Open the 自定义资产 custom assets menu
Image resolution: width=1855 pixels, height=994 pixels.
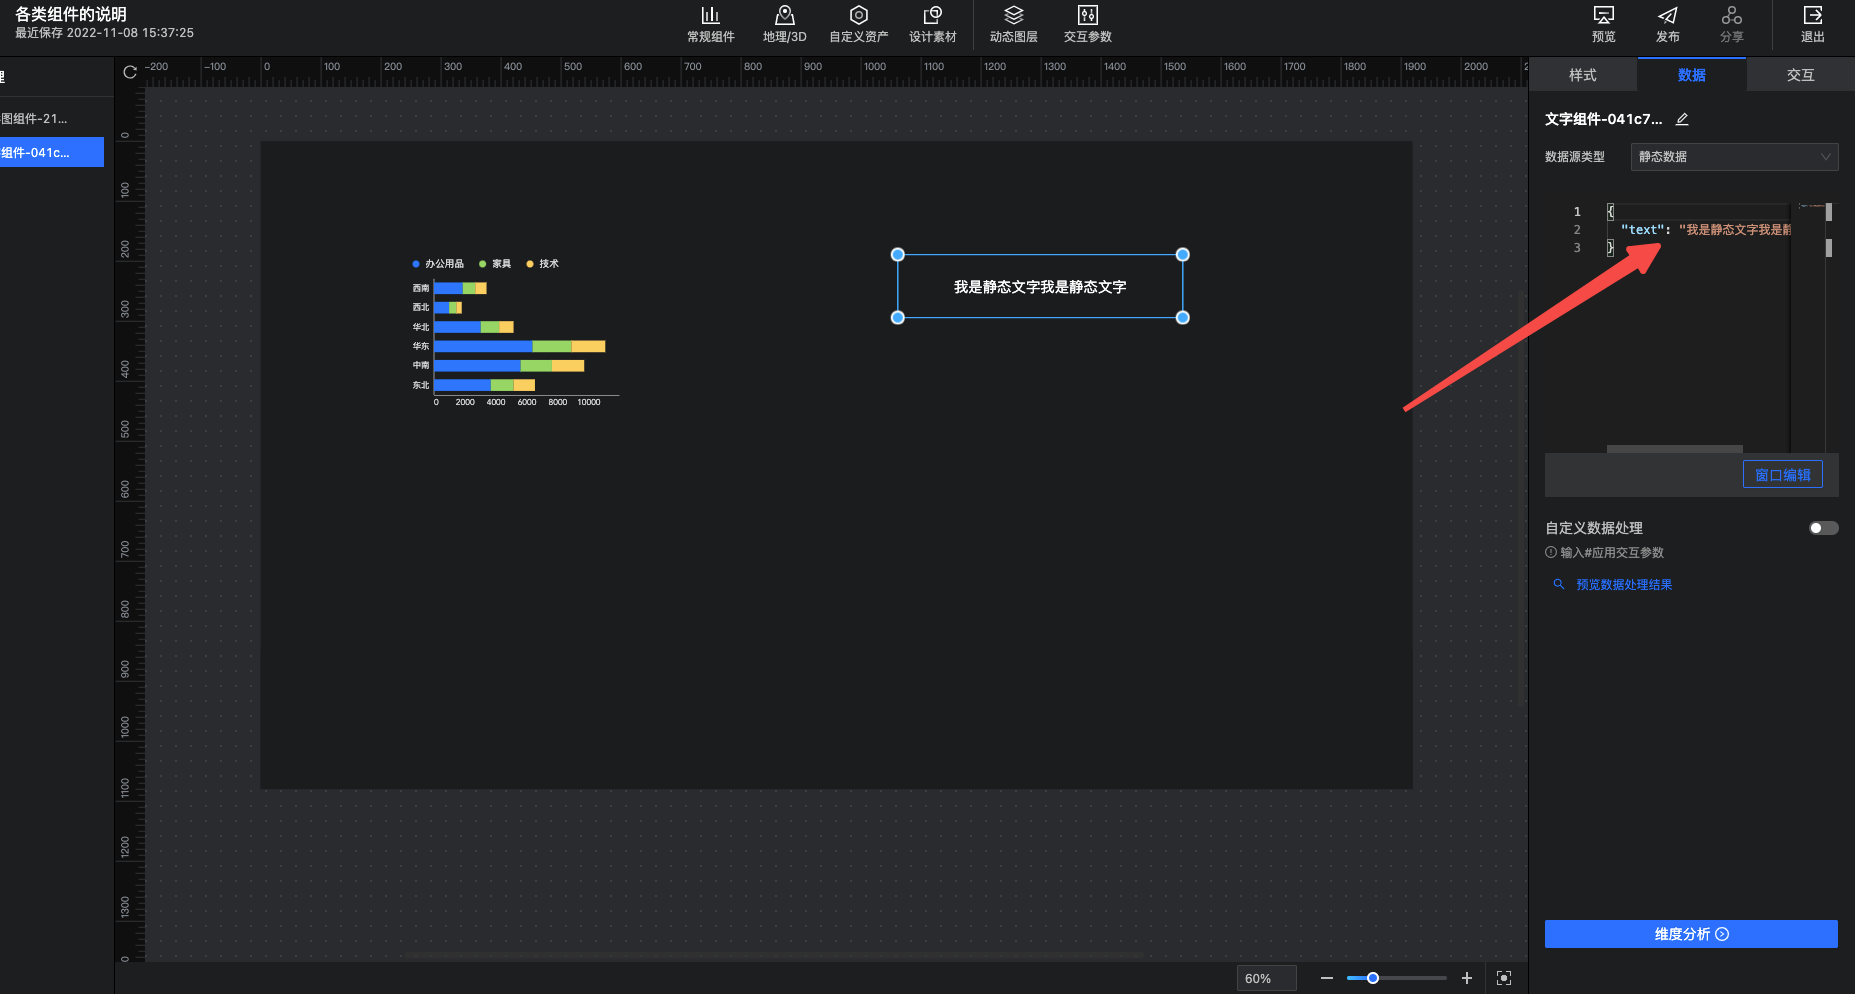click(858, 24)
